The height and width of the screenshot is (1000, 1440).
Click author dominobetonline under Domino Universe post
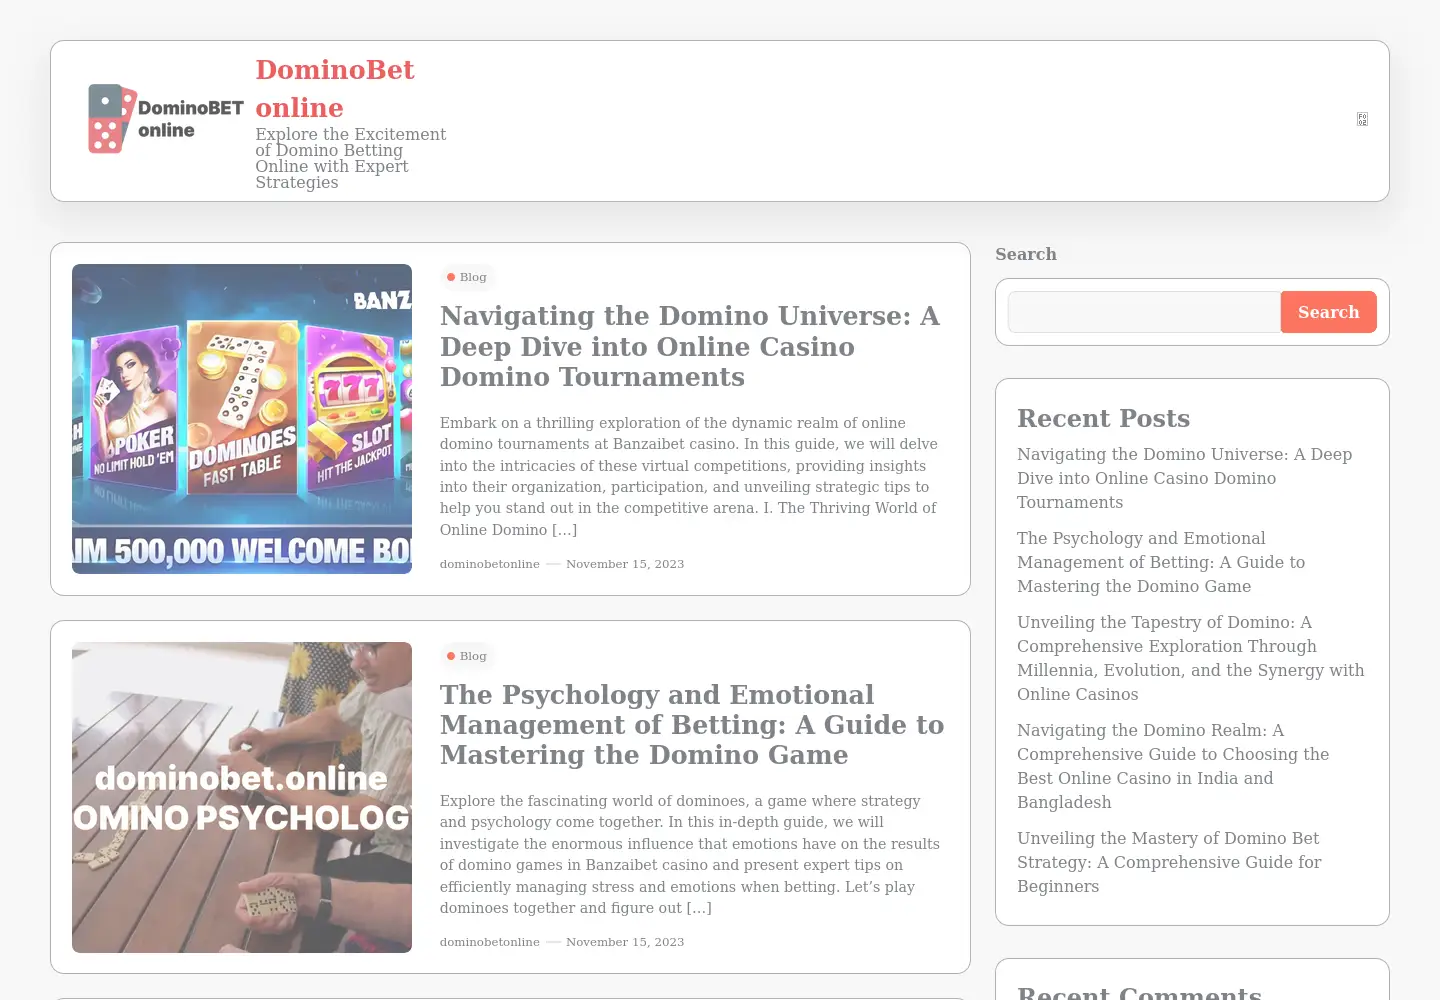[490, 564]
